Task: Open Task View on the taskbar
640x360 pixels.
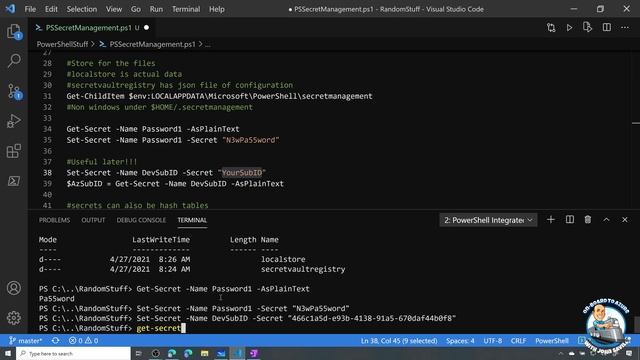Action: pyautogui.click(x=138, y=353)
